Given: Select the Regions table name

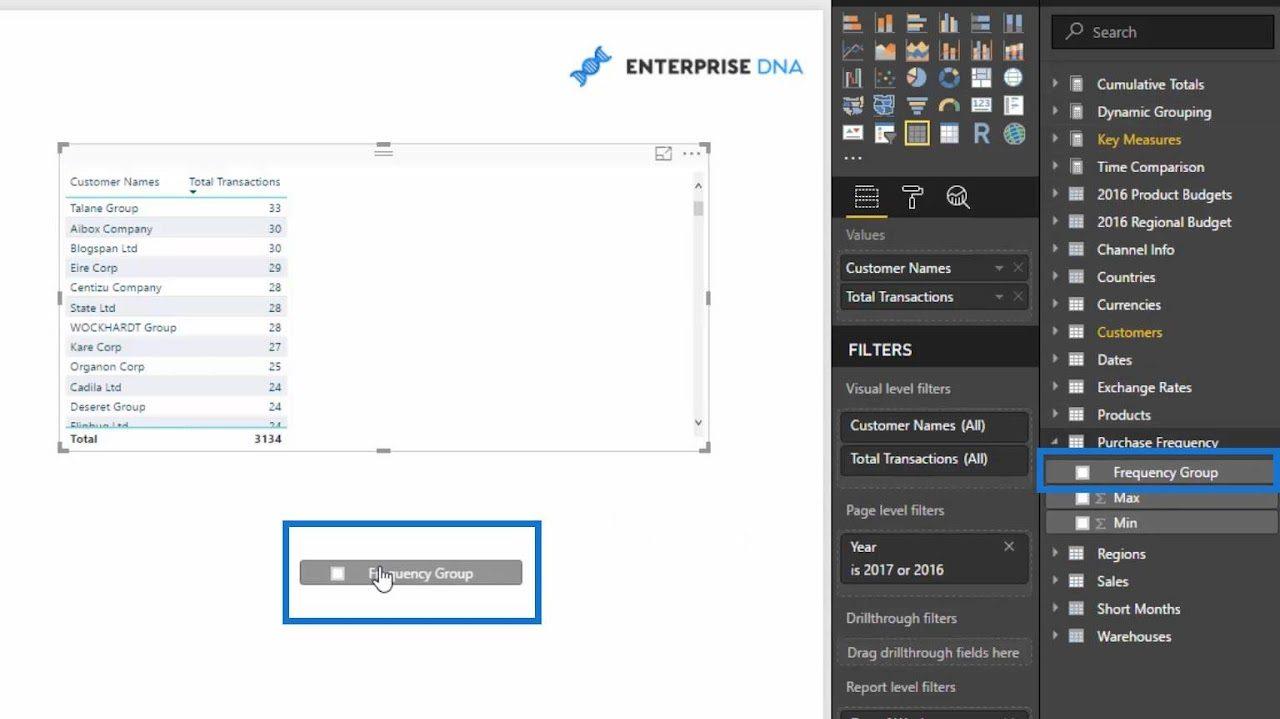Looking at the screenshot, I should tap(1121, 554).
